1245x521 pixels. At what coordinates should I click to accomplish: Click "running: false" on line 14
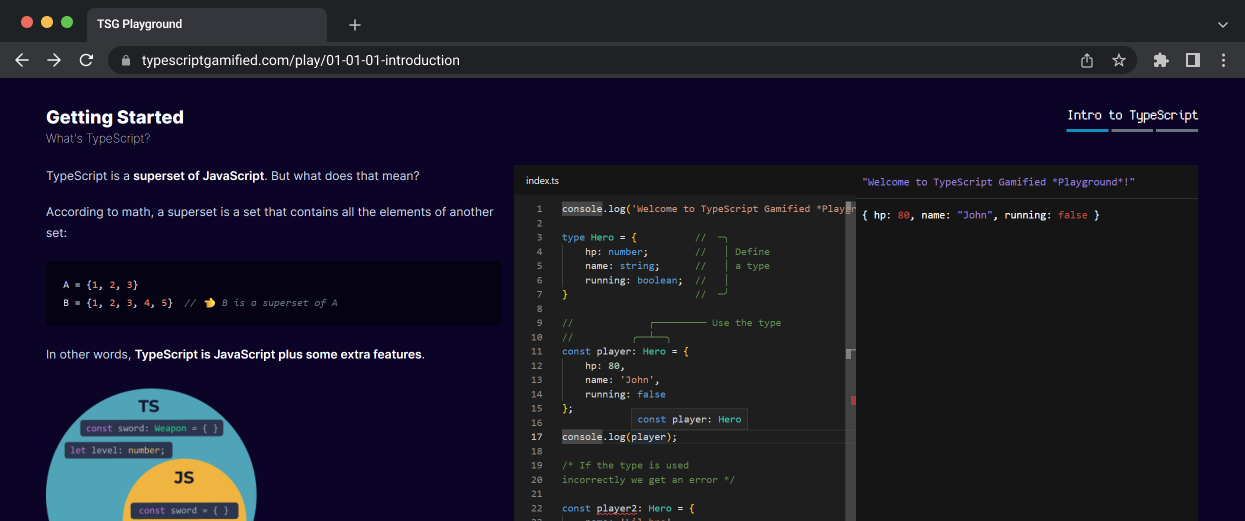click(x=625, y=394)
